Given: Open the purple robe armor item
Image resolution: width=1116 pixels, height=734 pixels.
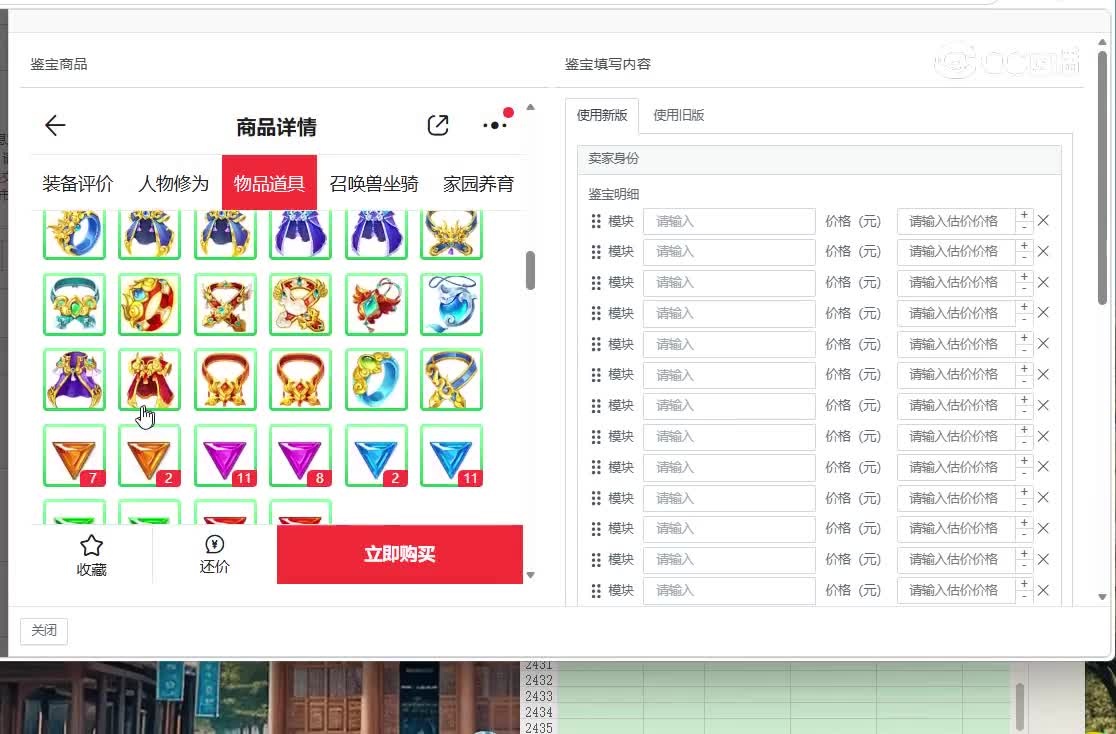Looking at the screenshot, I should [x=74, y=379].
